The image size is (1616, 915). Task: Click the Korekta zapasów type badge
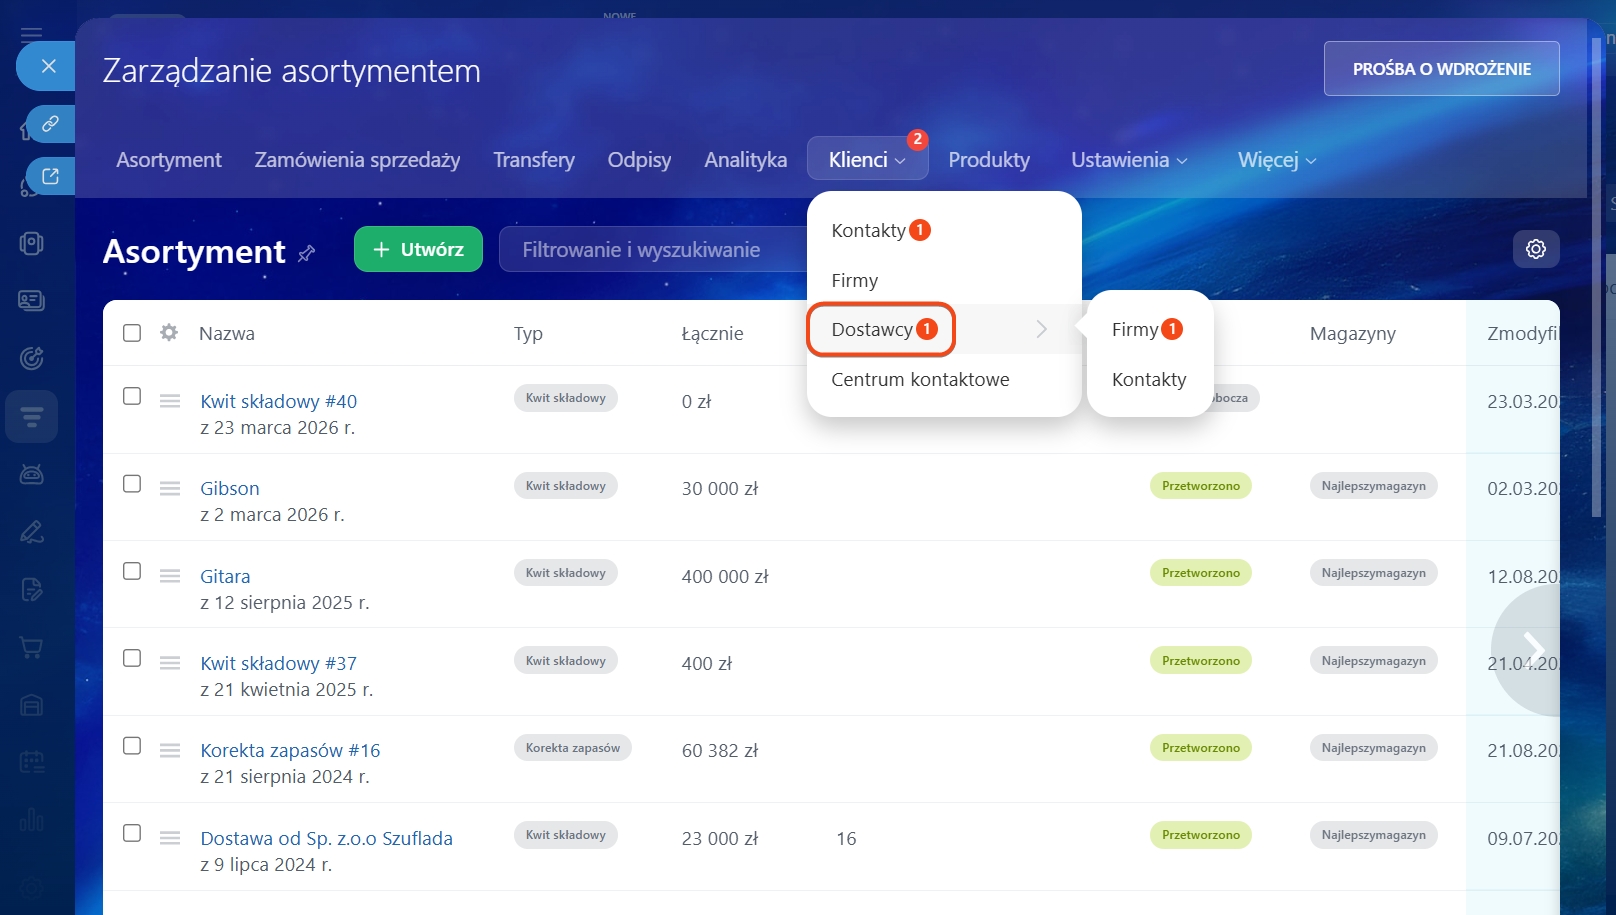(573, 748)
